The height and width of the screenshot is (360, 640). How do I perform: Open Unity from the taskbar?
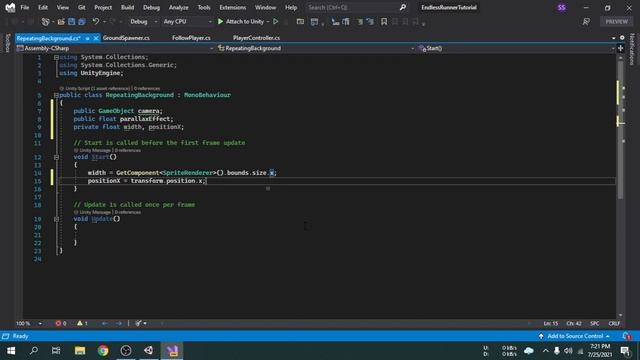tap(149, 351)
